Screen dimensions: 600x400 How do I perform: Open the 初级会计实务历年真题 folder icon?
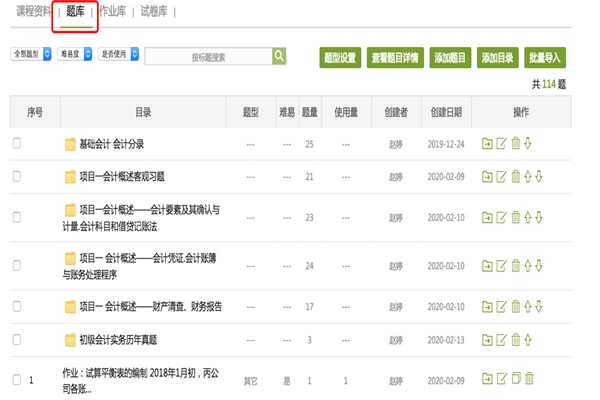[70, 340]
